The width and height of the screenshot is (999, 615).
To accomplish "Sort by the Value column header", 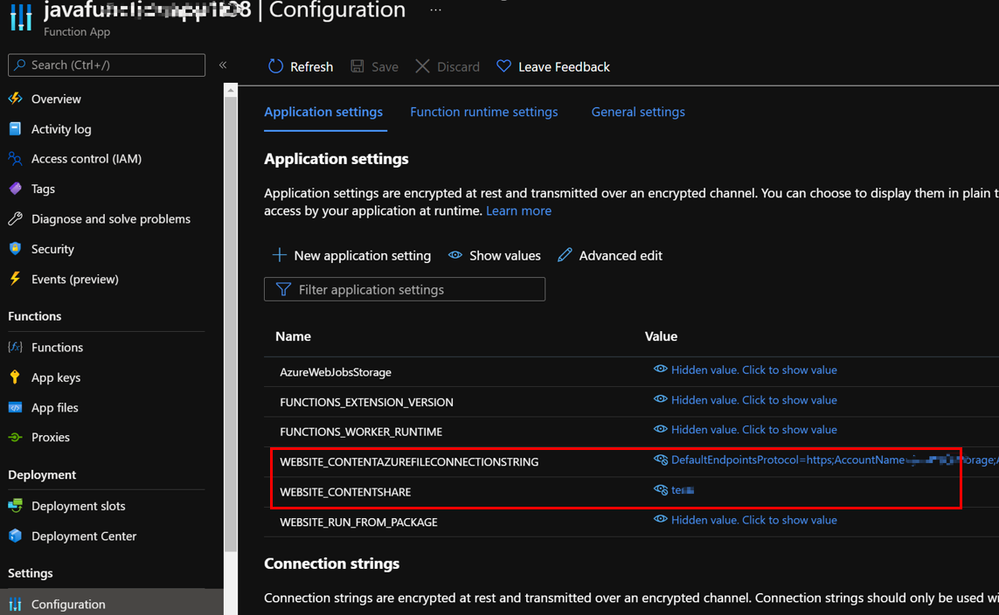I will [x=661, y=336].
